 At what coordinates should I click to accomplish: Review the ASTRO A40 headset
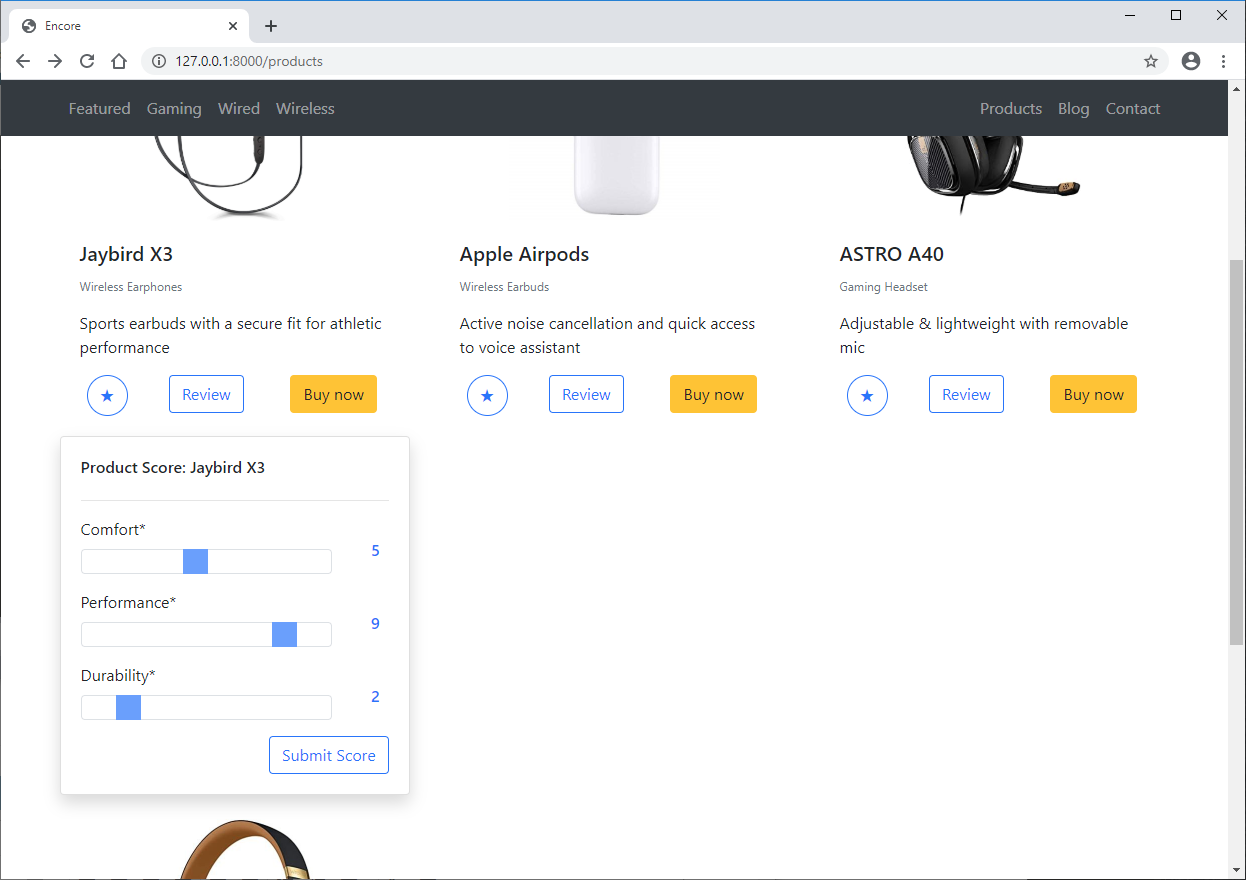coord(966,394)
